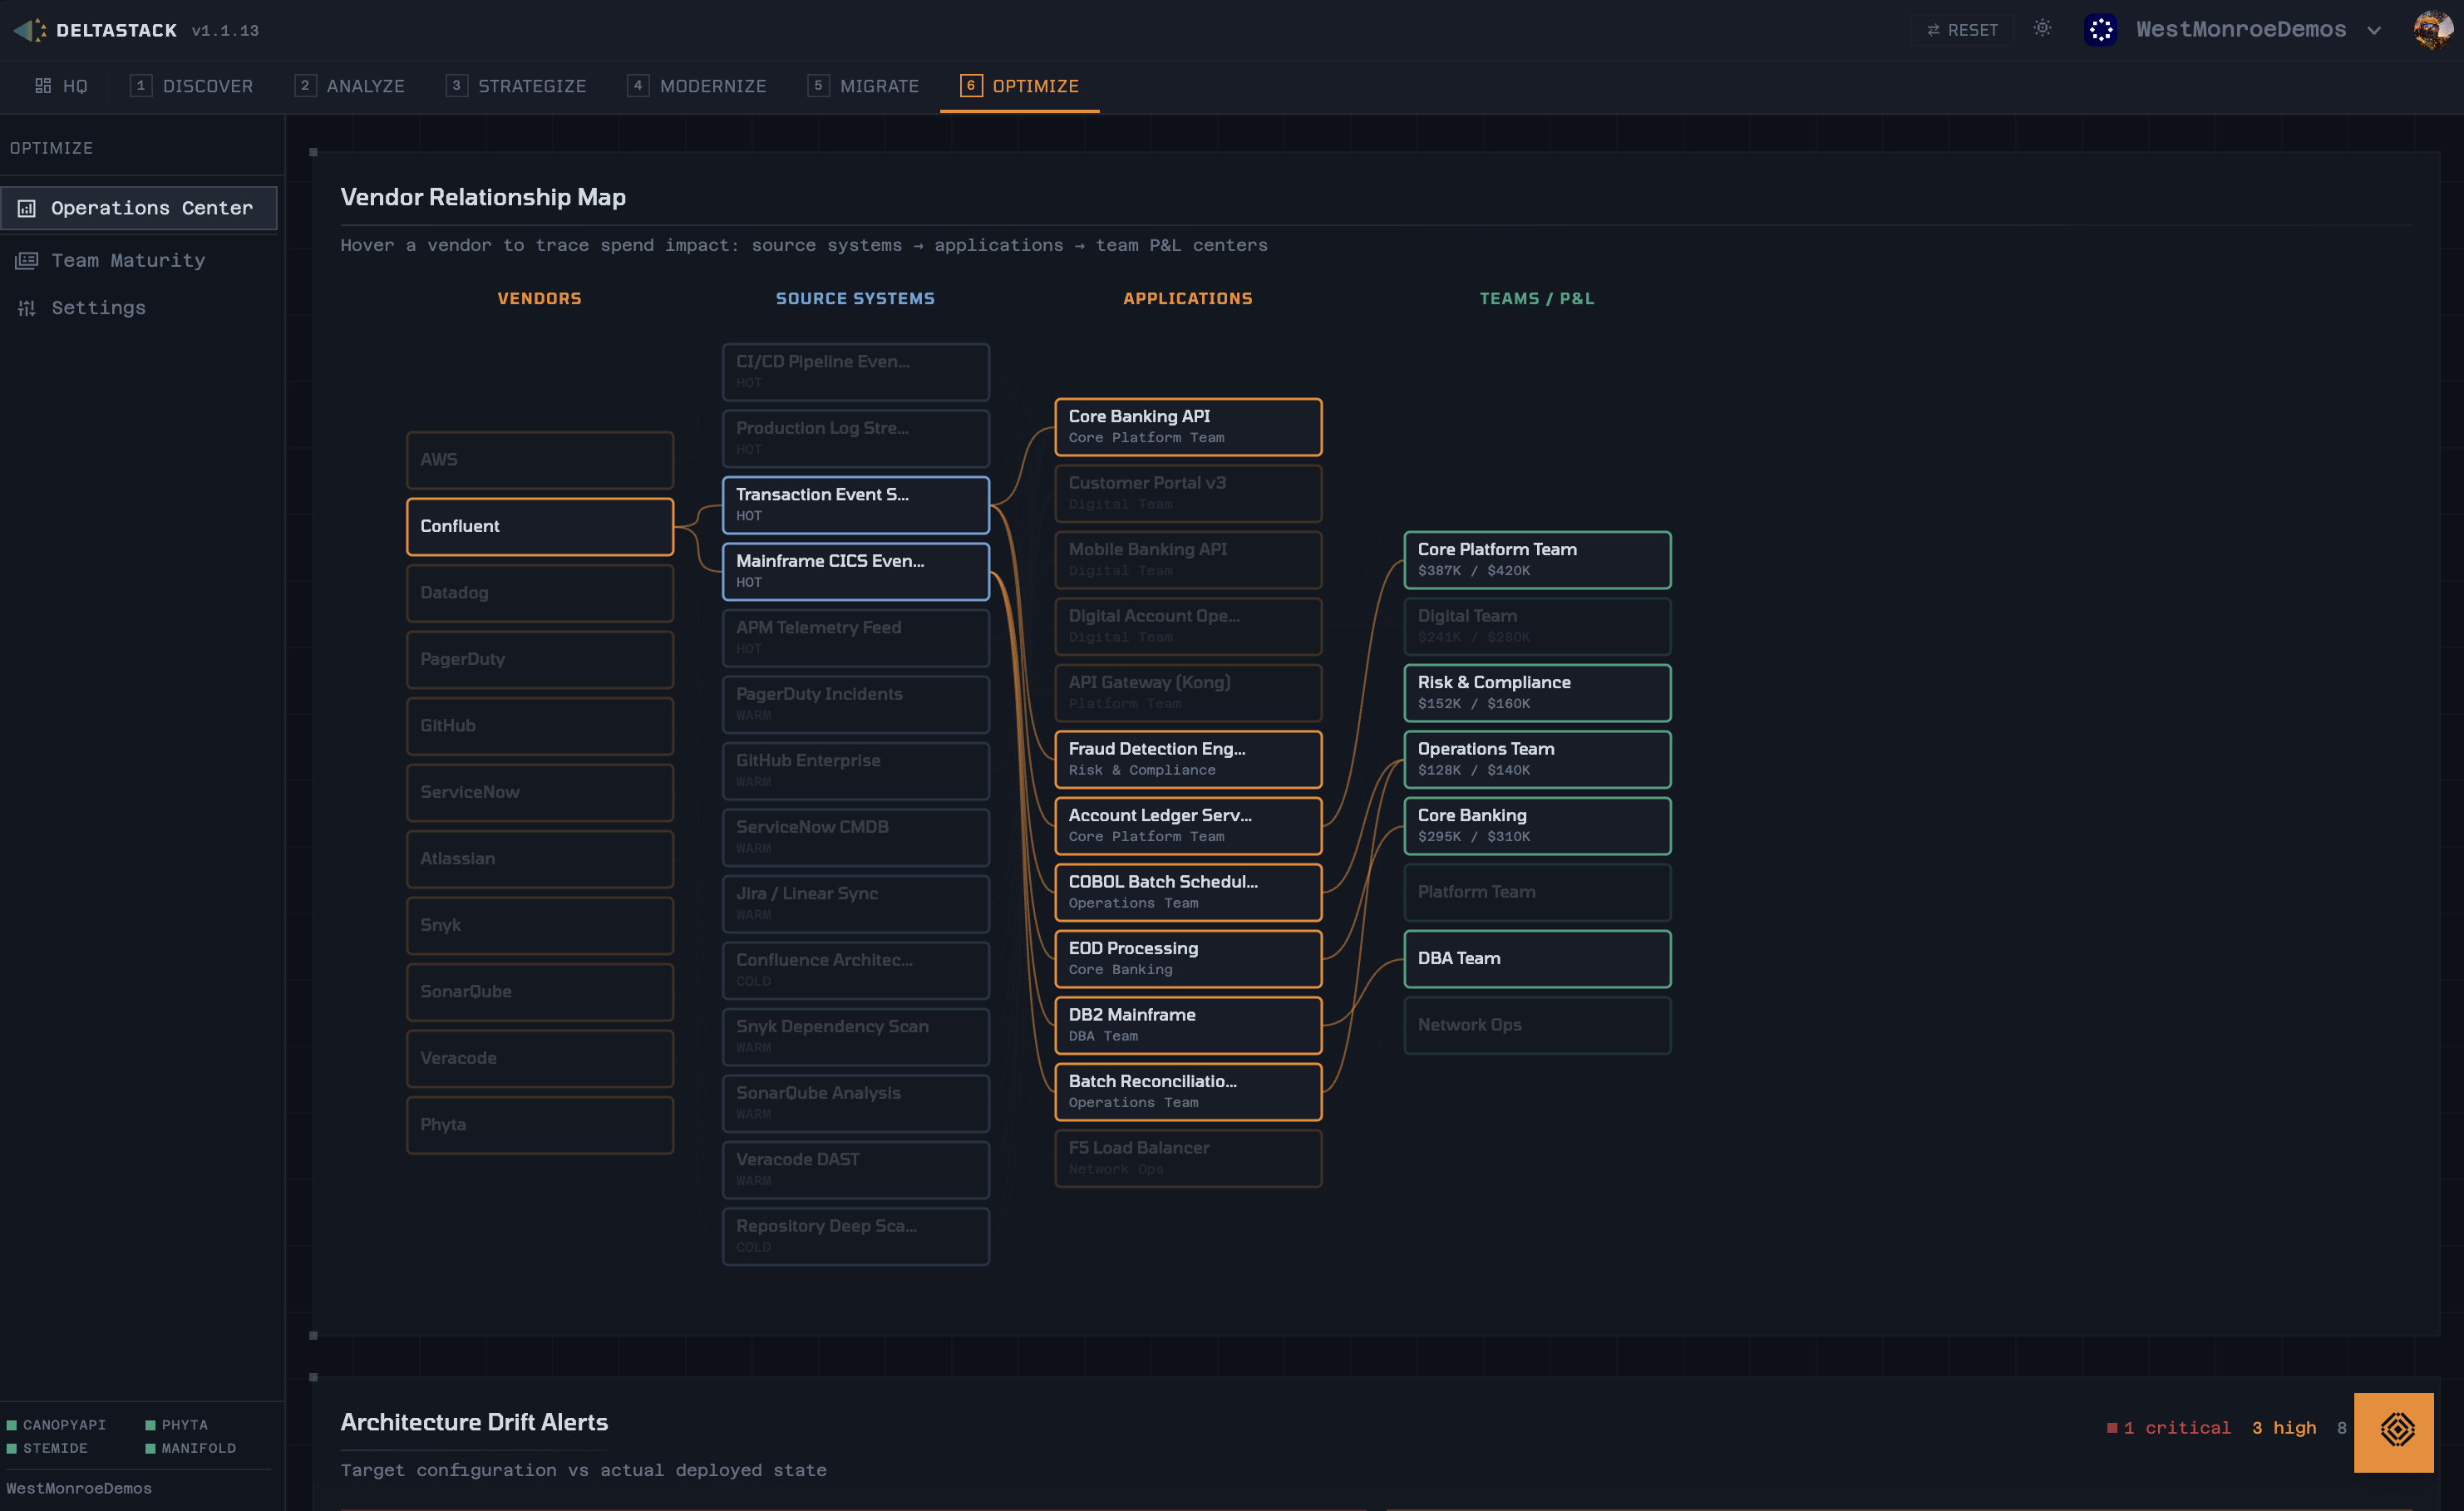The image size is (2464, 1511).
Task: Switch to the DISCOVER tab
Action: coord(192,86)
